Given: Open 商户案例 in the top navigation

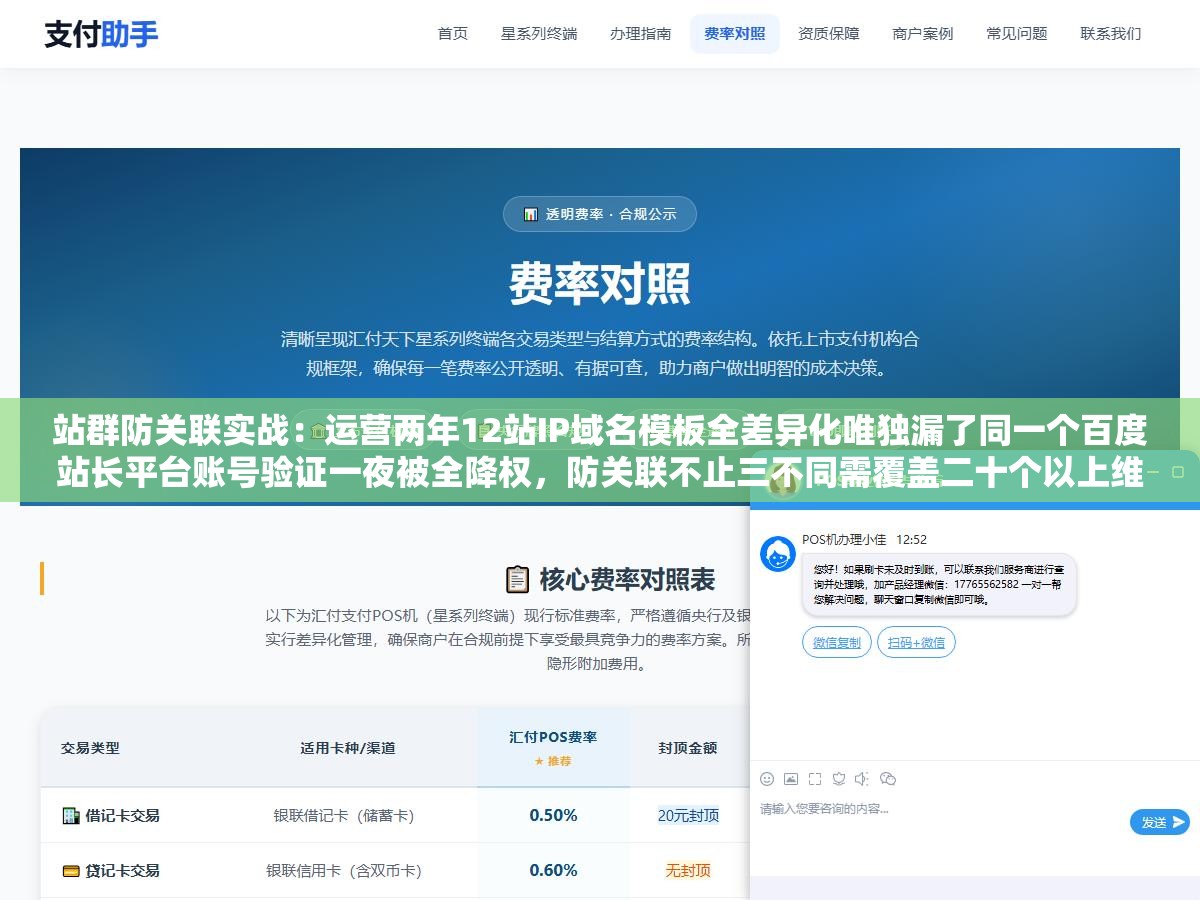Looking at the screenshot, I should click(x=923, y=34).
